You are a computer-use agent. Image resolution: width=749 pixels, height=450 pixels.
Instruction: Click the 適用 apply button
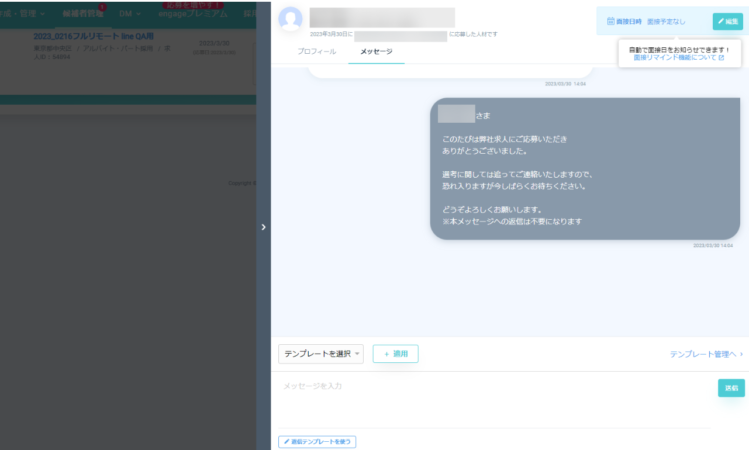point(395,354)
